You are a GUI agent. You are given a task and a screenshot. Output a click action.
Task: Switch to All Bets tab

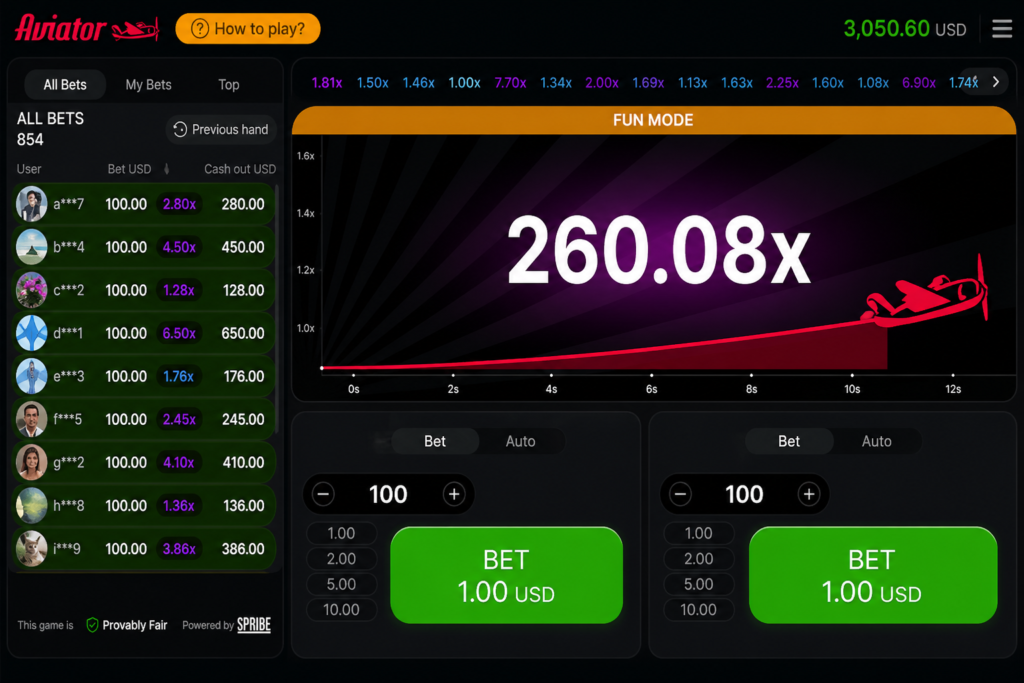click(65, 84)
